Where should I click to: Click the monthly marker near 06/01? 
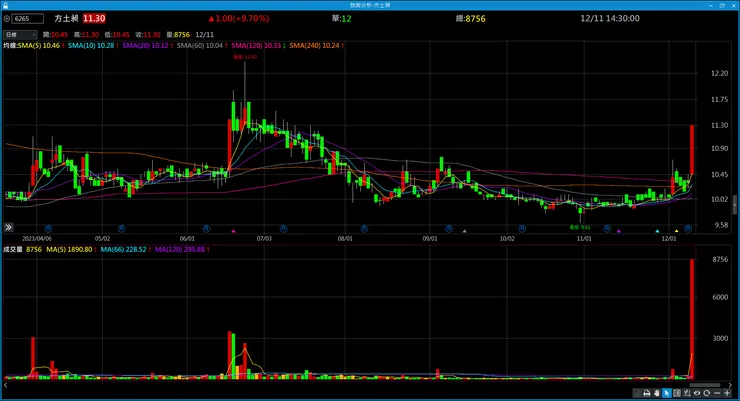(x=206, y=229)
